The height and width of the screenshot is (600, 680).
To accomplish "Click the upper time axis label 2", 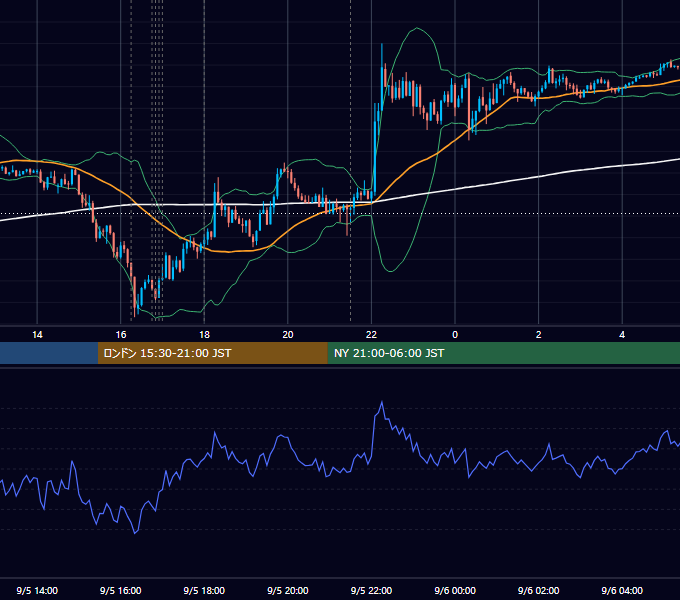I will tap(539, 334).
